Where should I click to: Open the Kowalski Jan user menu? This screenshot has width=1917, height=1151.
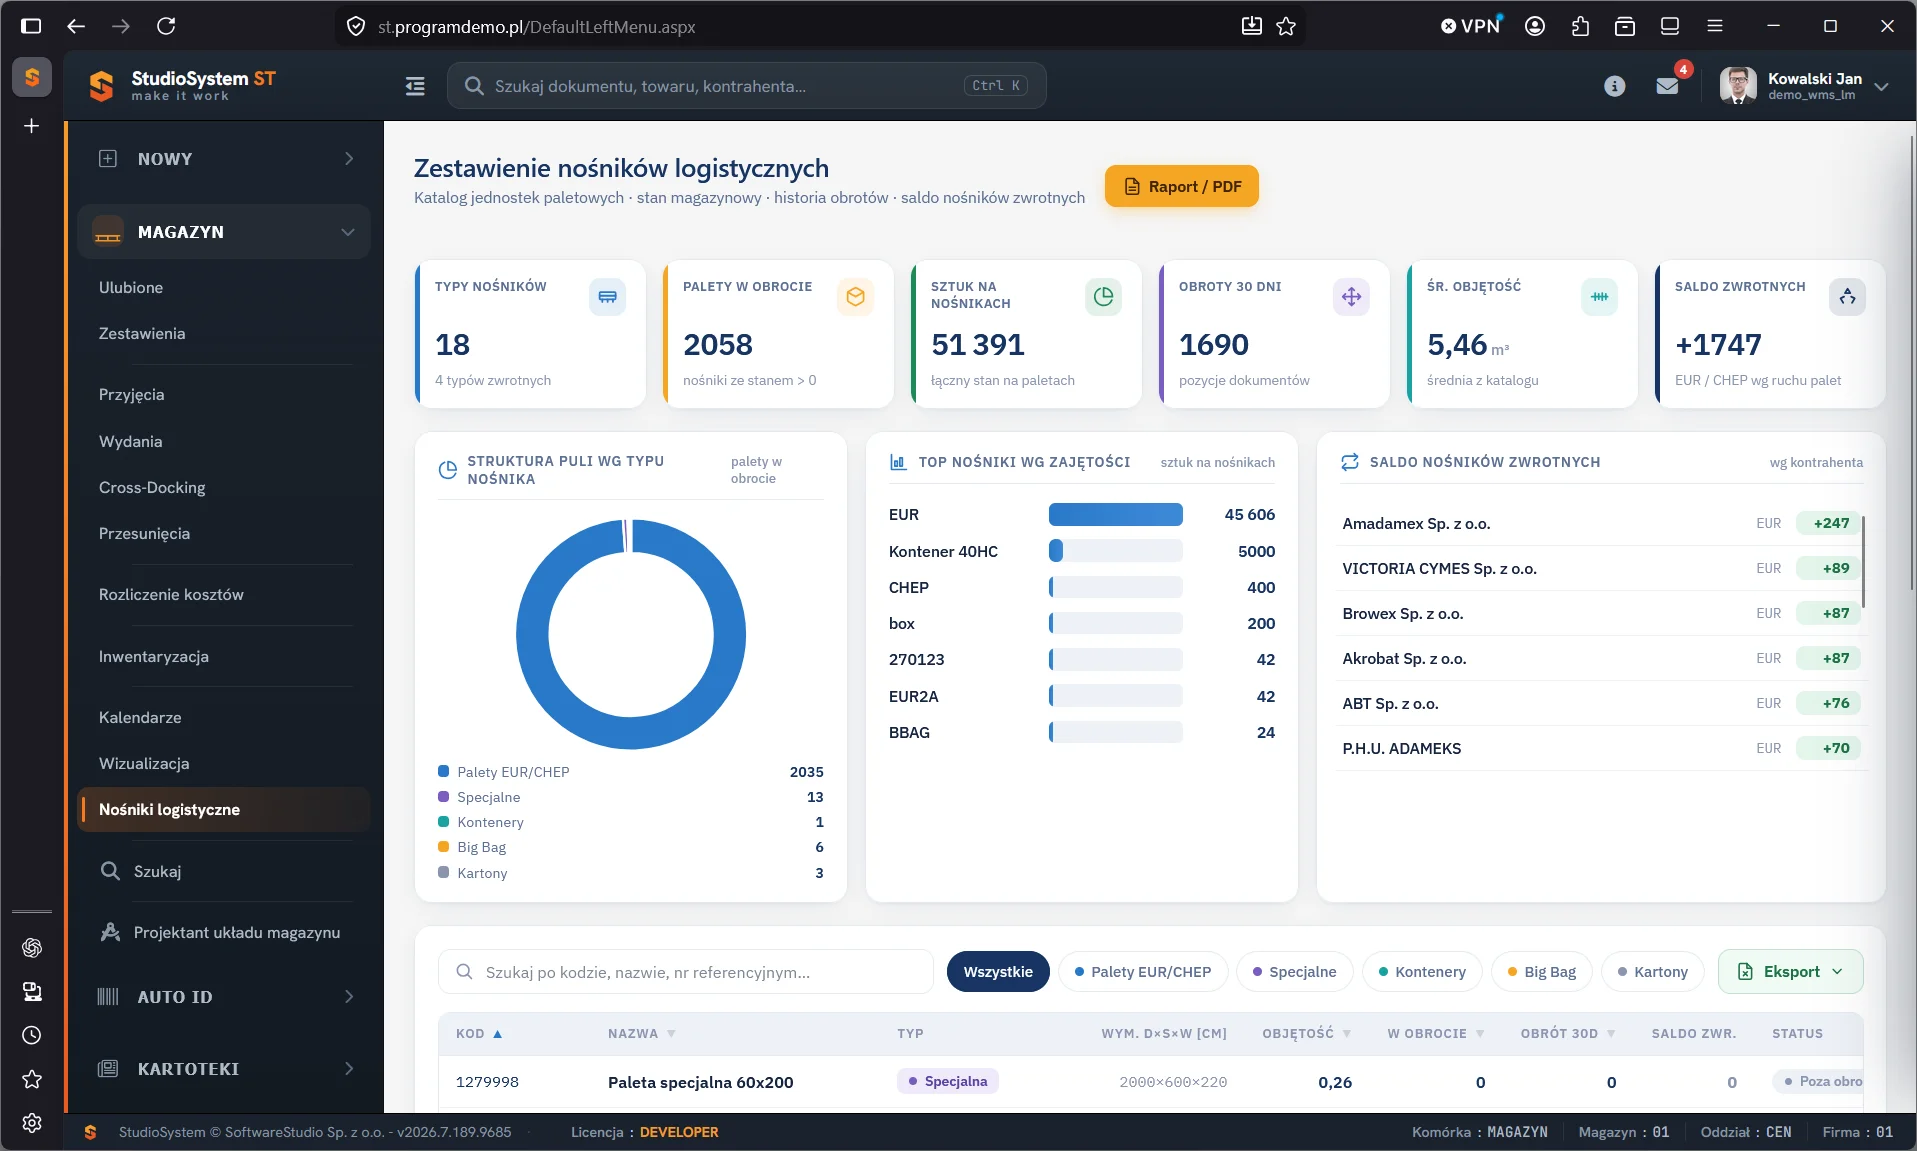click(x=1804, y=86)
